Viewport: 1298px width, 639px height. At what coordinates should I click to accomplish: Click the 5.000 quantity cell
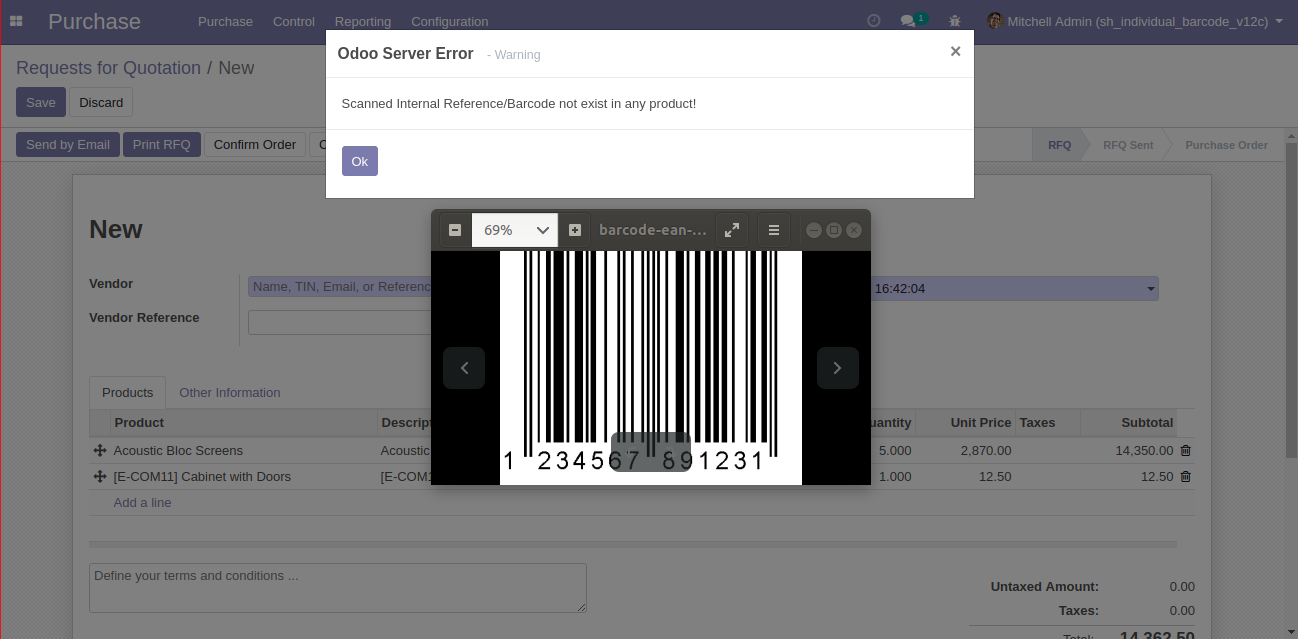[893, 451]
